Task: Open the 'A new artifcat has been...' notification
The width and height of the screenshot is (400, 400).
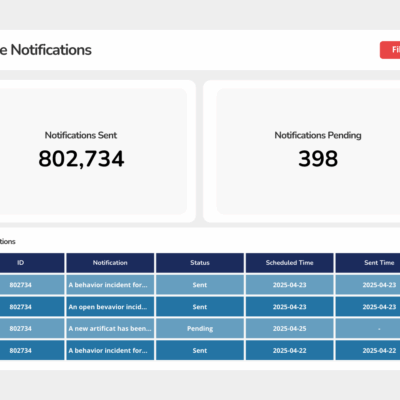Action: pos(110,329)
